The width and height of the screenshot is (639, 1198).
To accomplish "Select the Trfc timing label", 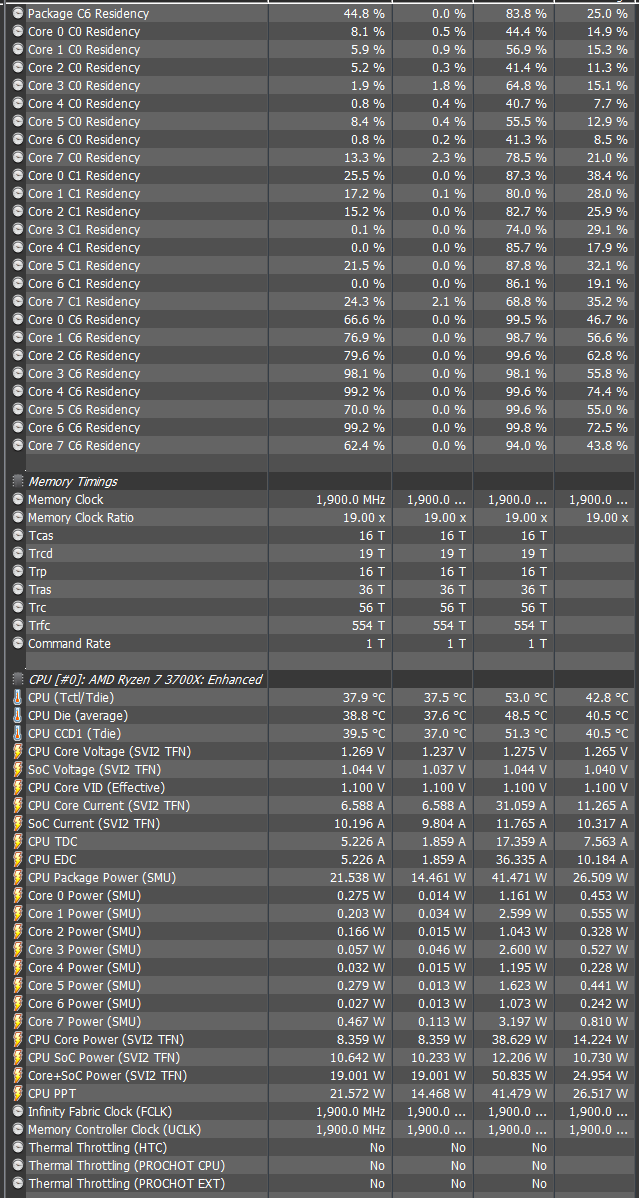I will coord(39,626).
